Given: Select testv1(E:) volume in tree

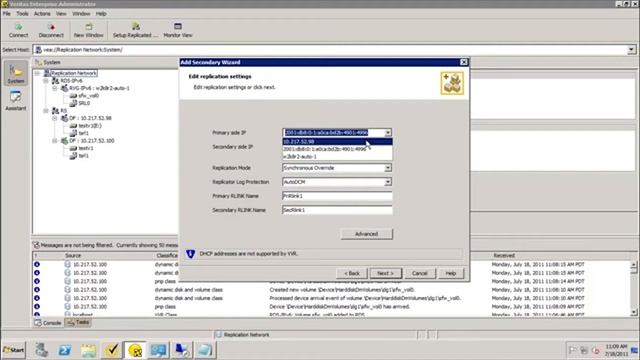Looking at the screenshot, I should [x=90, y=126].
